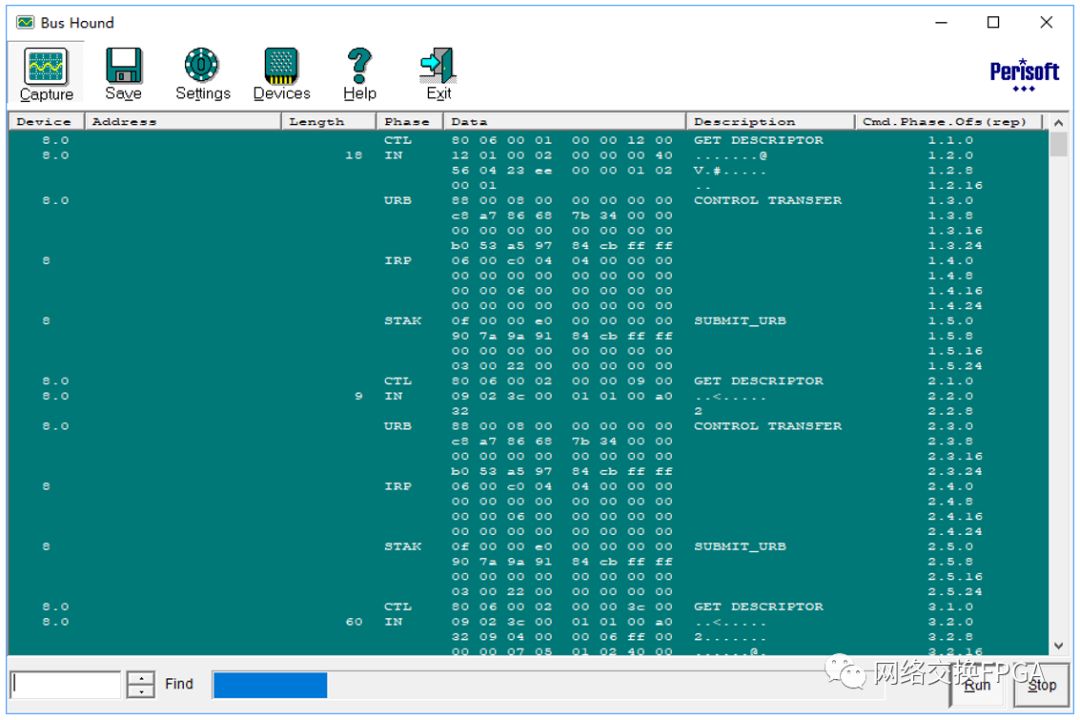1080x720 pixels.
Task: Click the Save floppy disk icon
Action: click(x=123, y=66)
